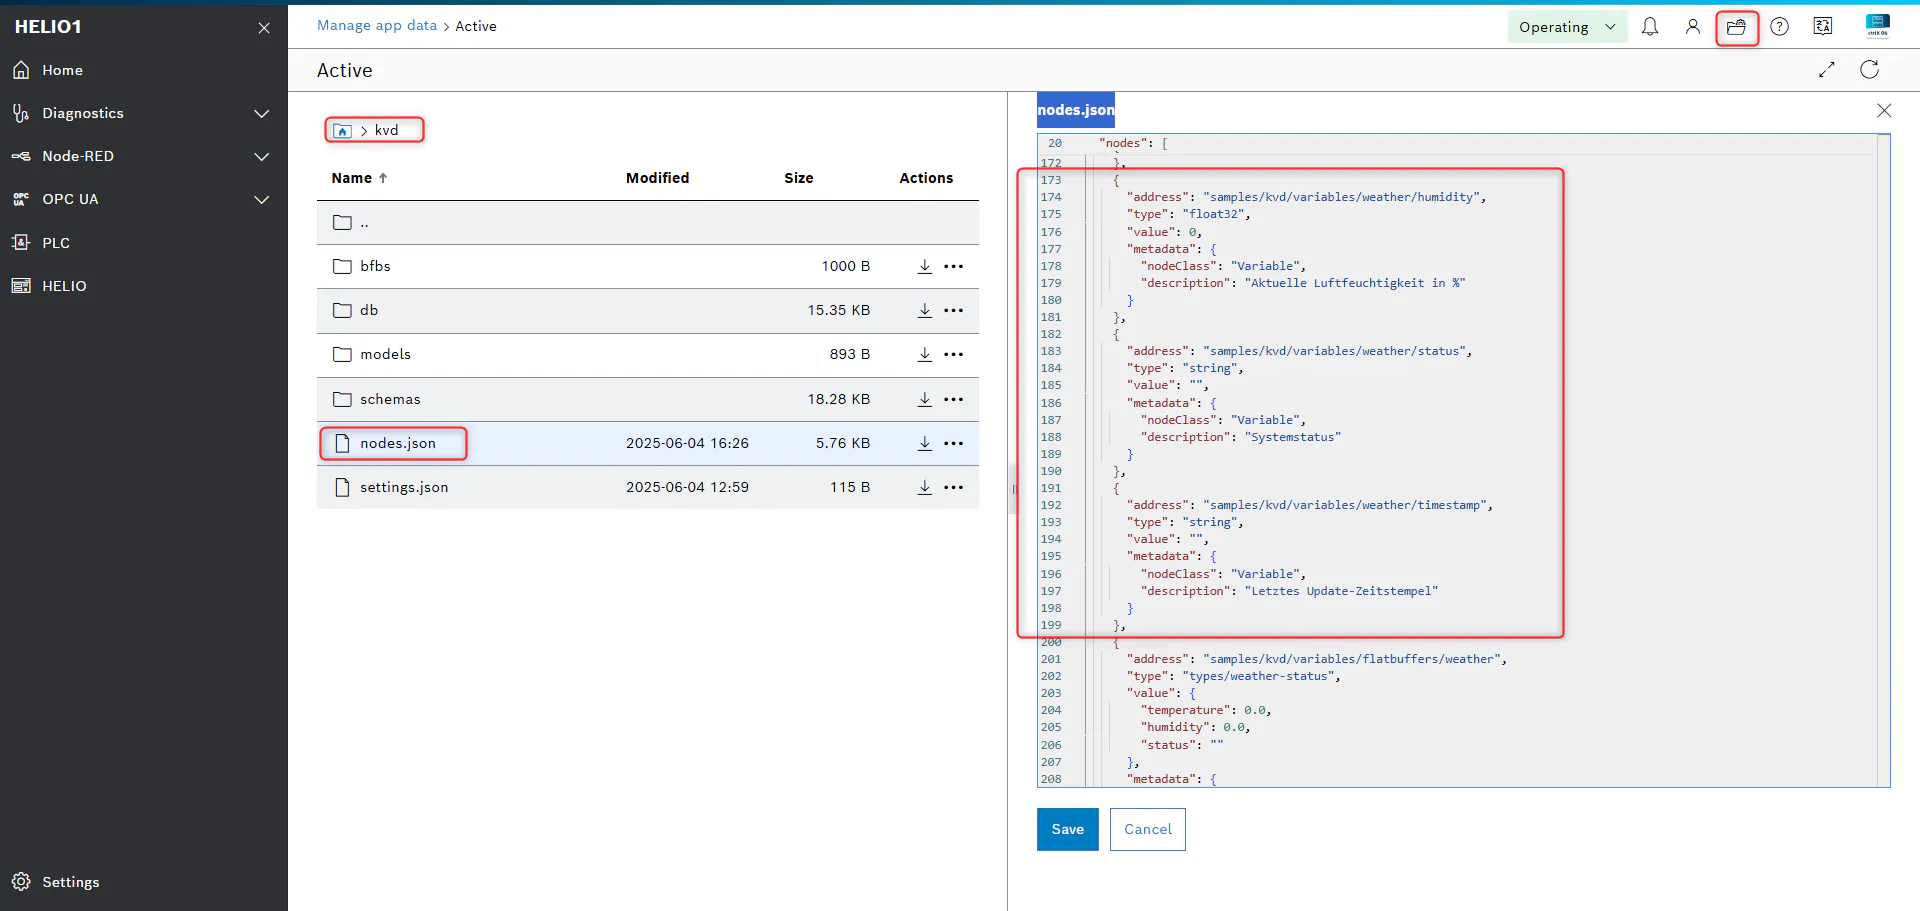Open the help question mark icon
The image size is (1920, 911).
coord(1780,27)
